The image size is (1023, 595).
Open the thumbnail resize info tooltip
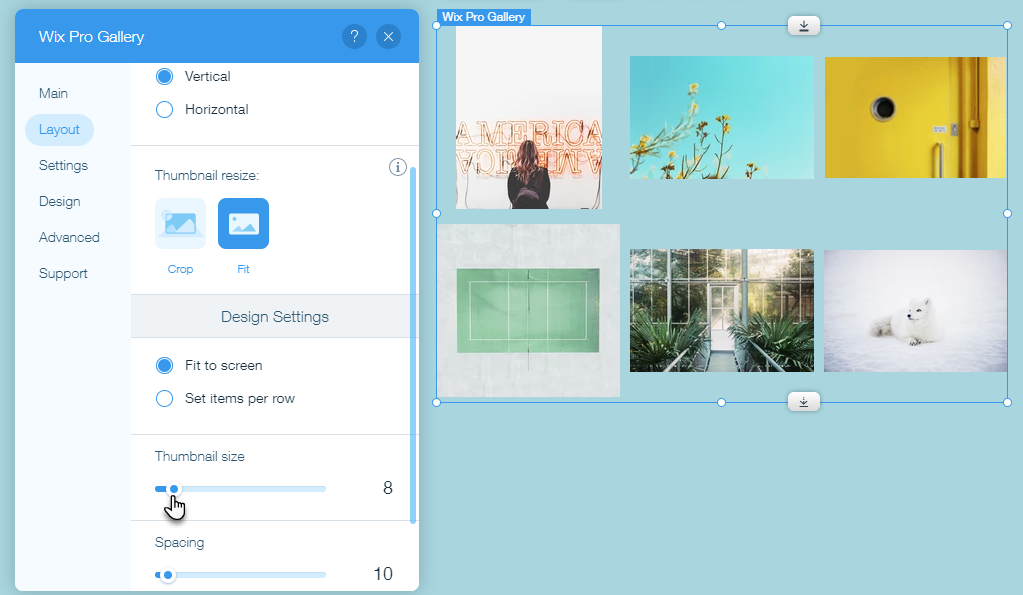point(397,167)
